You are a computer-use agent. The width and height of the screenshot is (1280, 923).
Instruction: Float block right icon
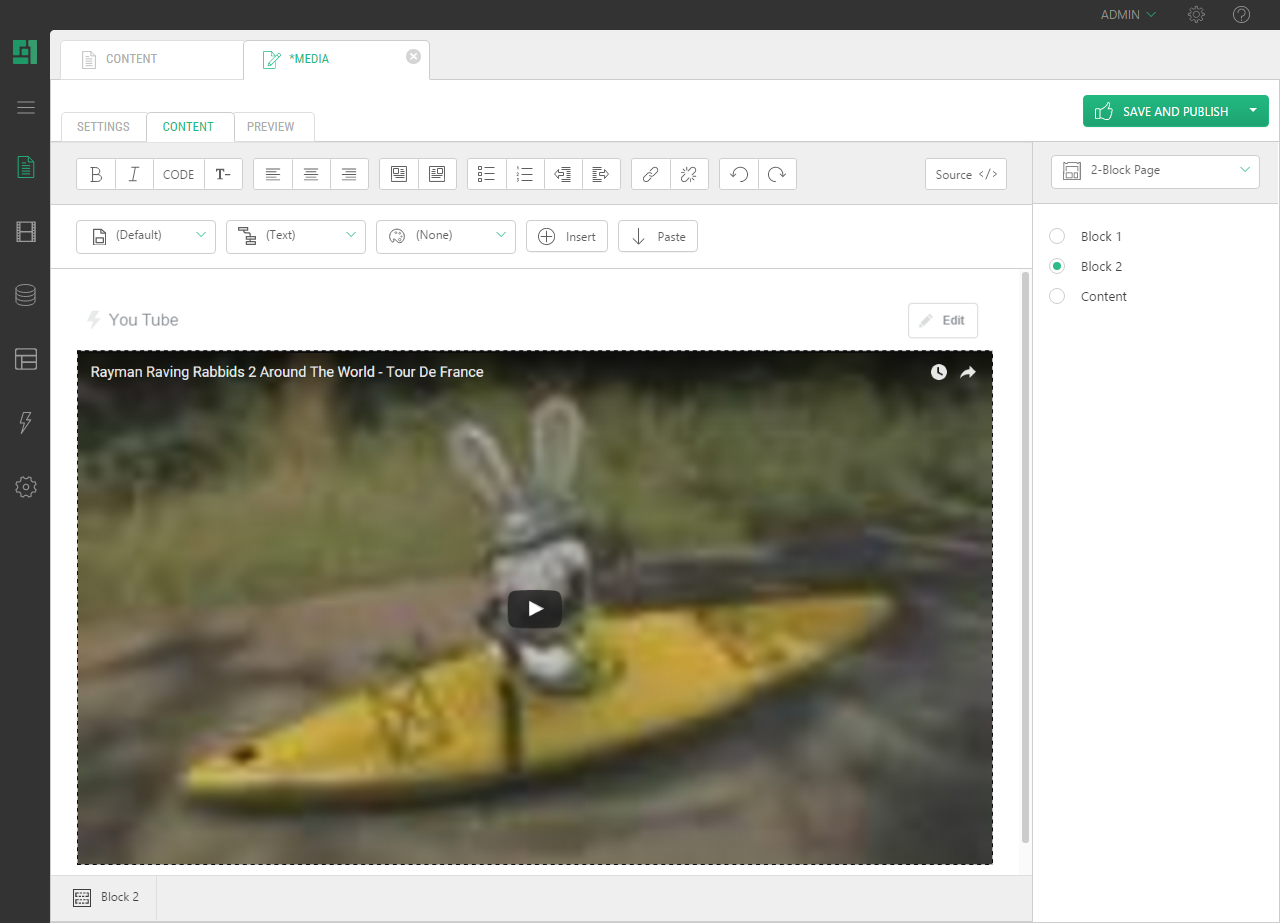[437, 174]
